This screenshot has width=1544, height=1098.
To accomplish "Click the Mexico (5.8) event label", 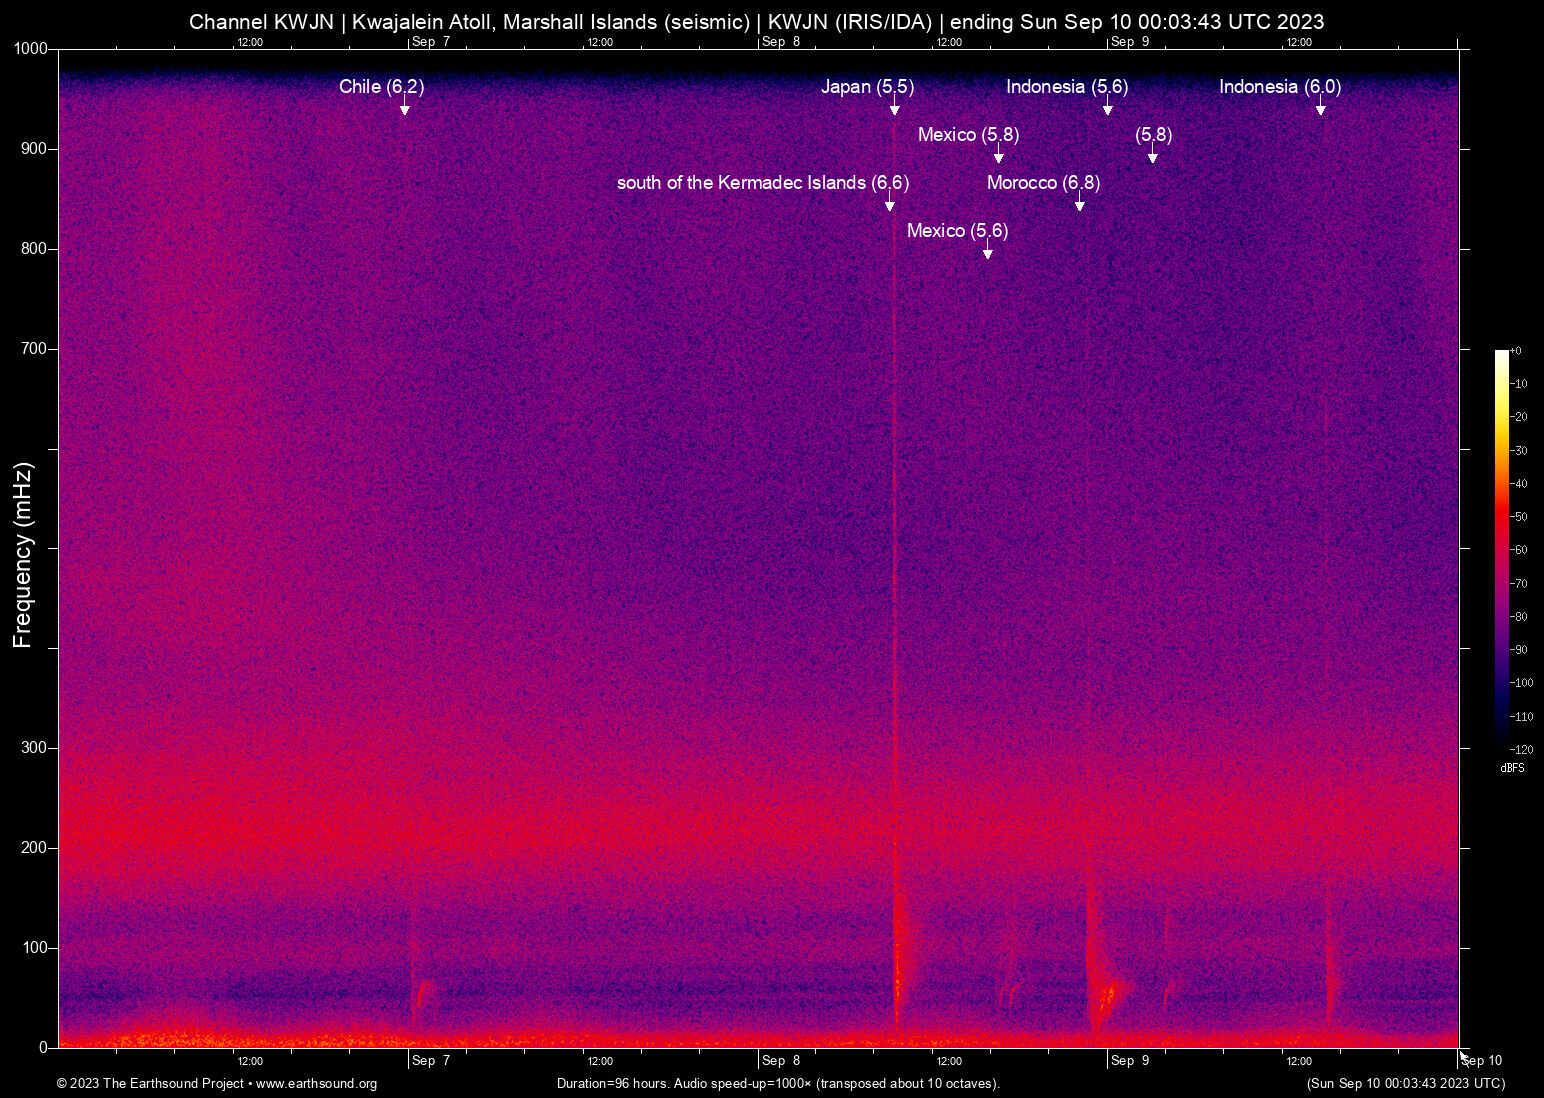I will [x=968, y=135].
